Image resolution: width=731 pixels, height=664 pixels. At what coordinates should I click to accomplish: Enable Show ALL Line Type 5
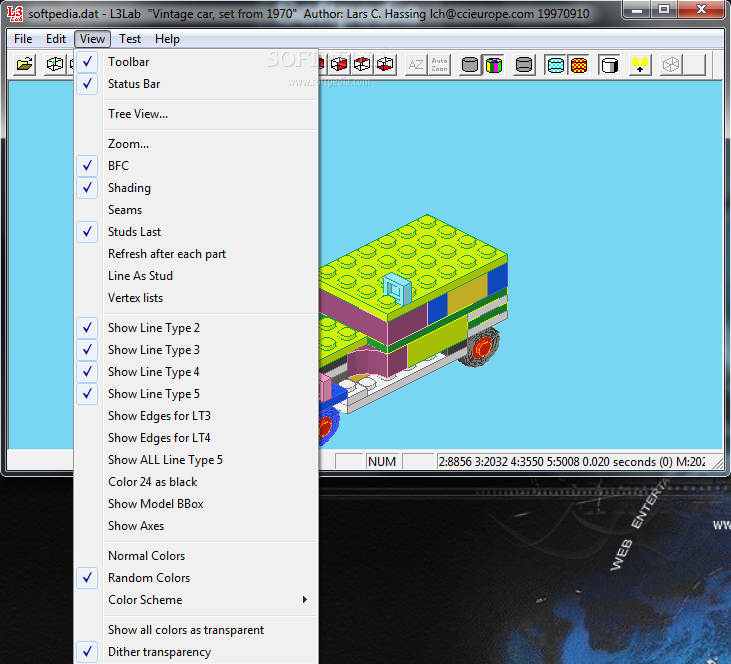(x=196, y=460)
